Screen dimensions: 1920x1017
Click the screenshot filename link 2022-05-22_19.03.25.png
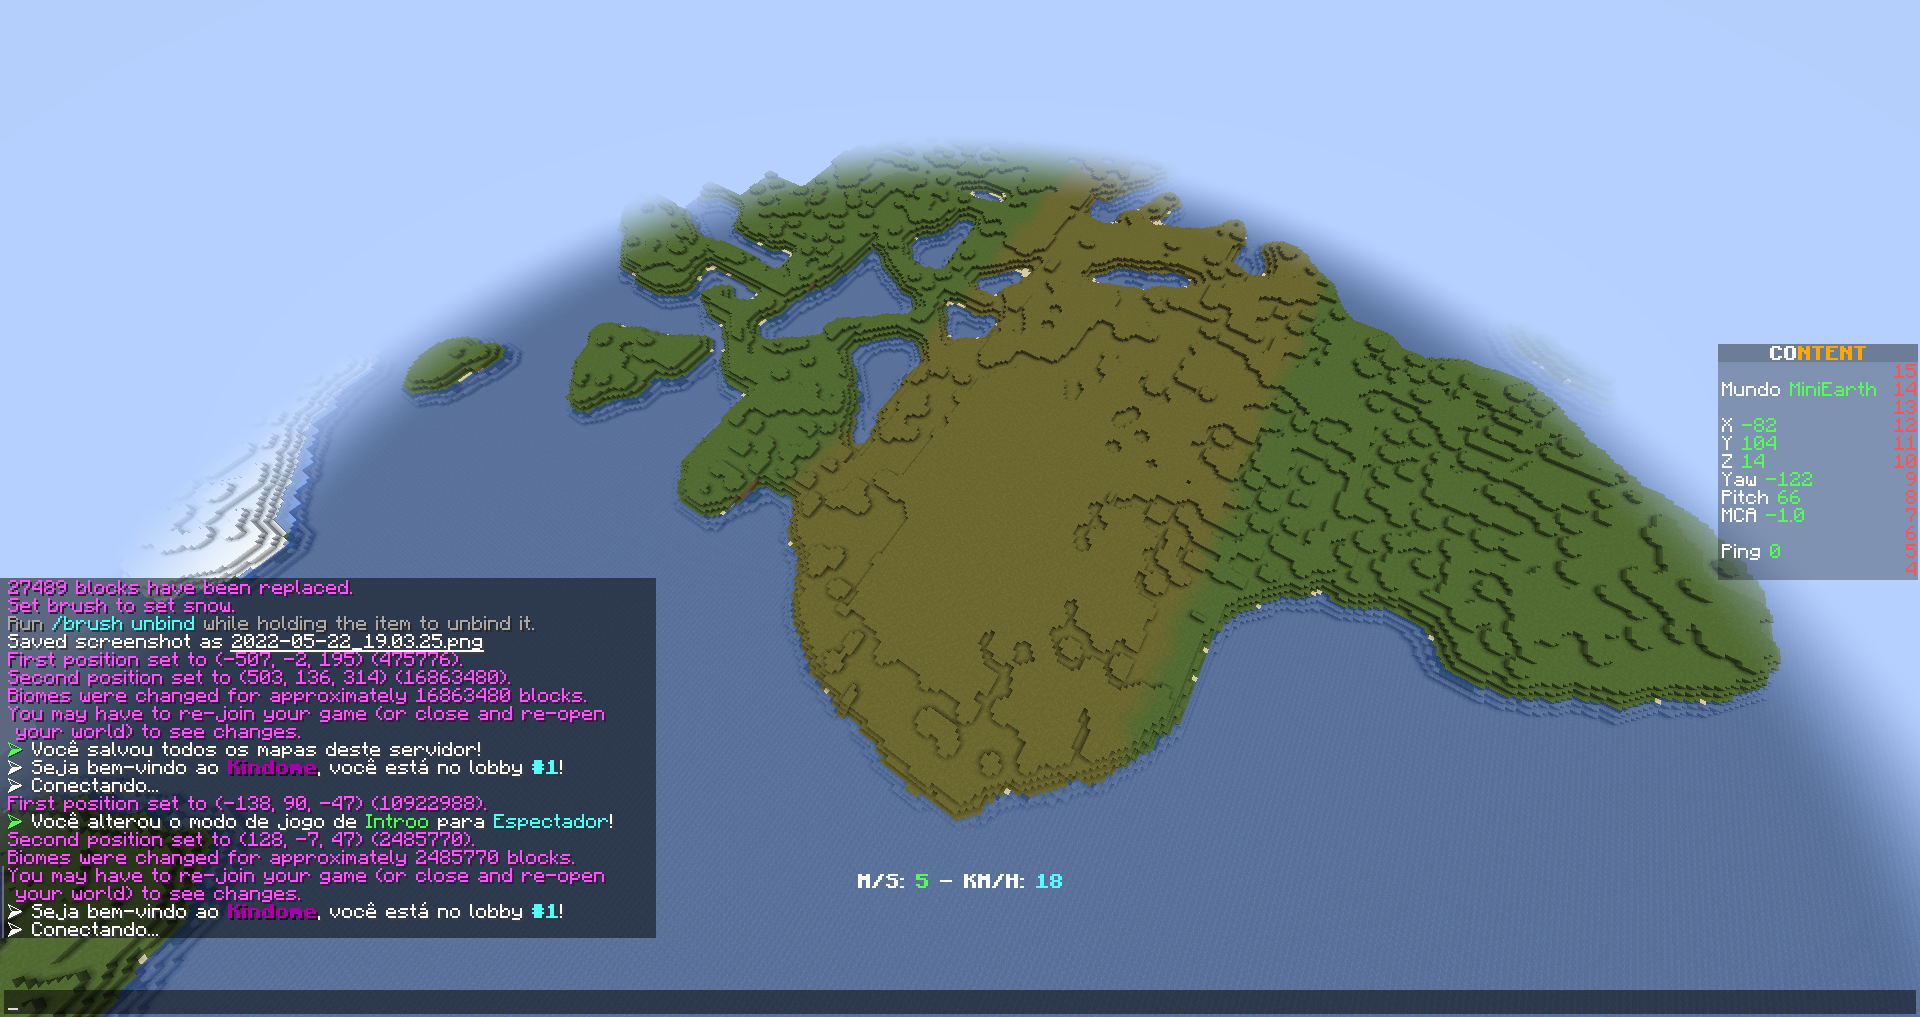(357, 642)
